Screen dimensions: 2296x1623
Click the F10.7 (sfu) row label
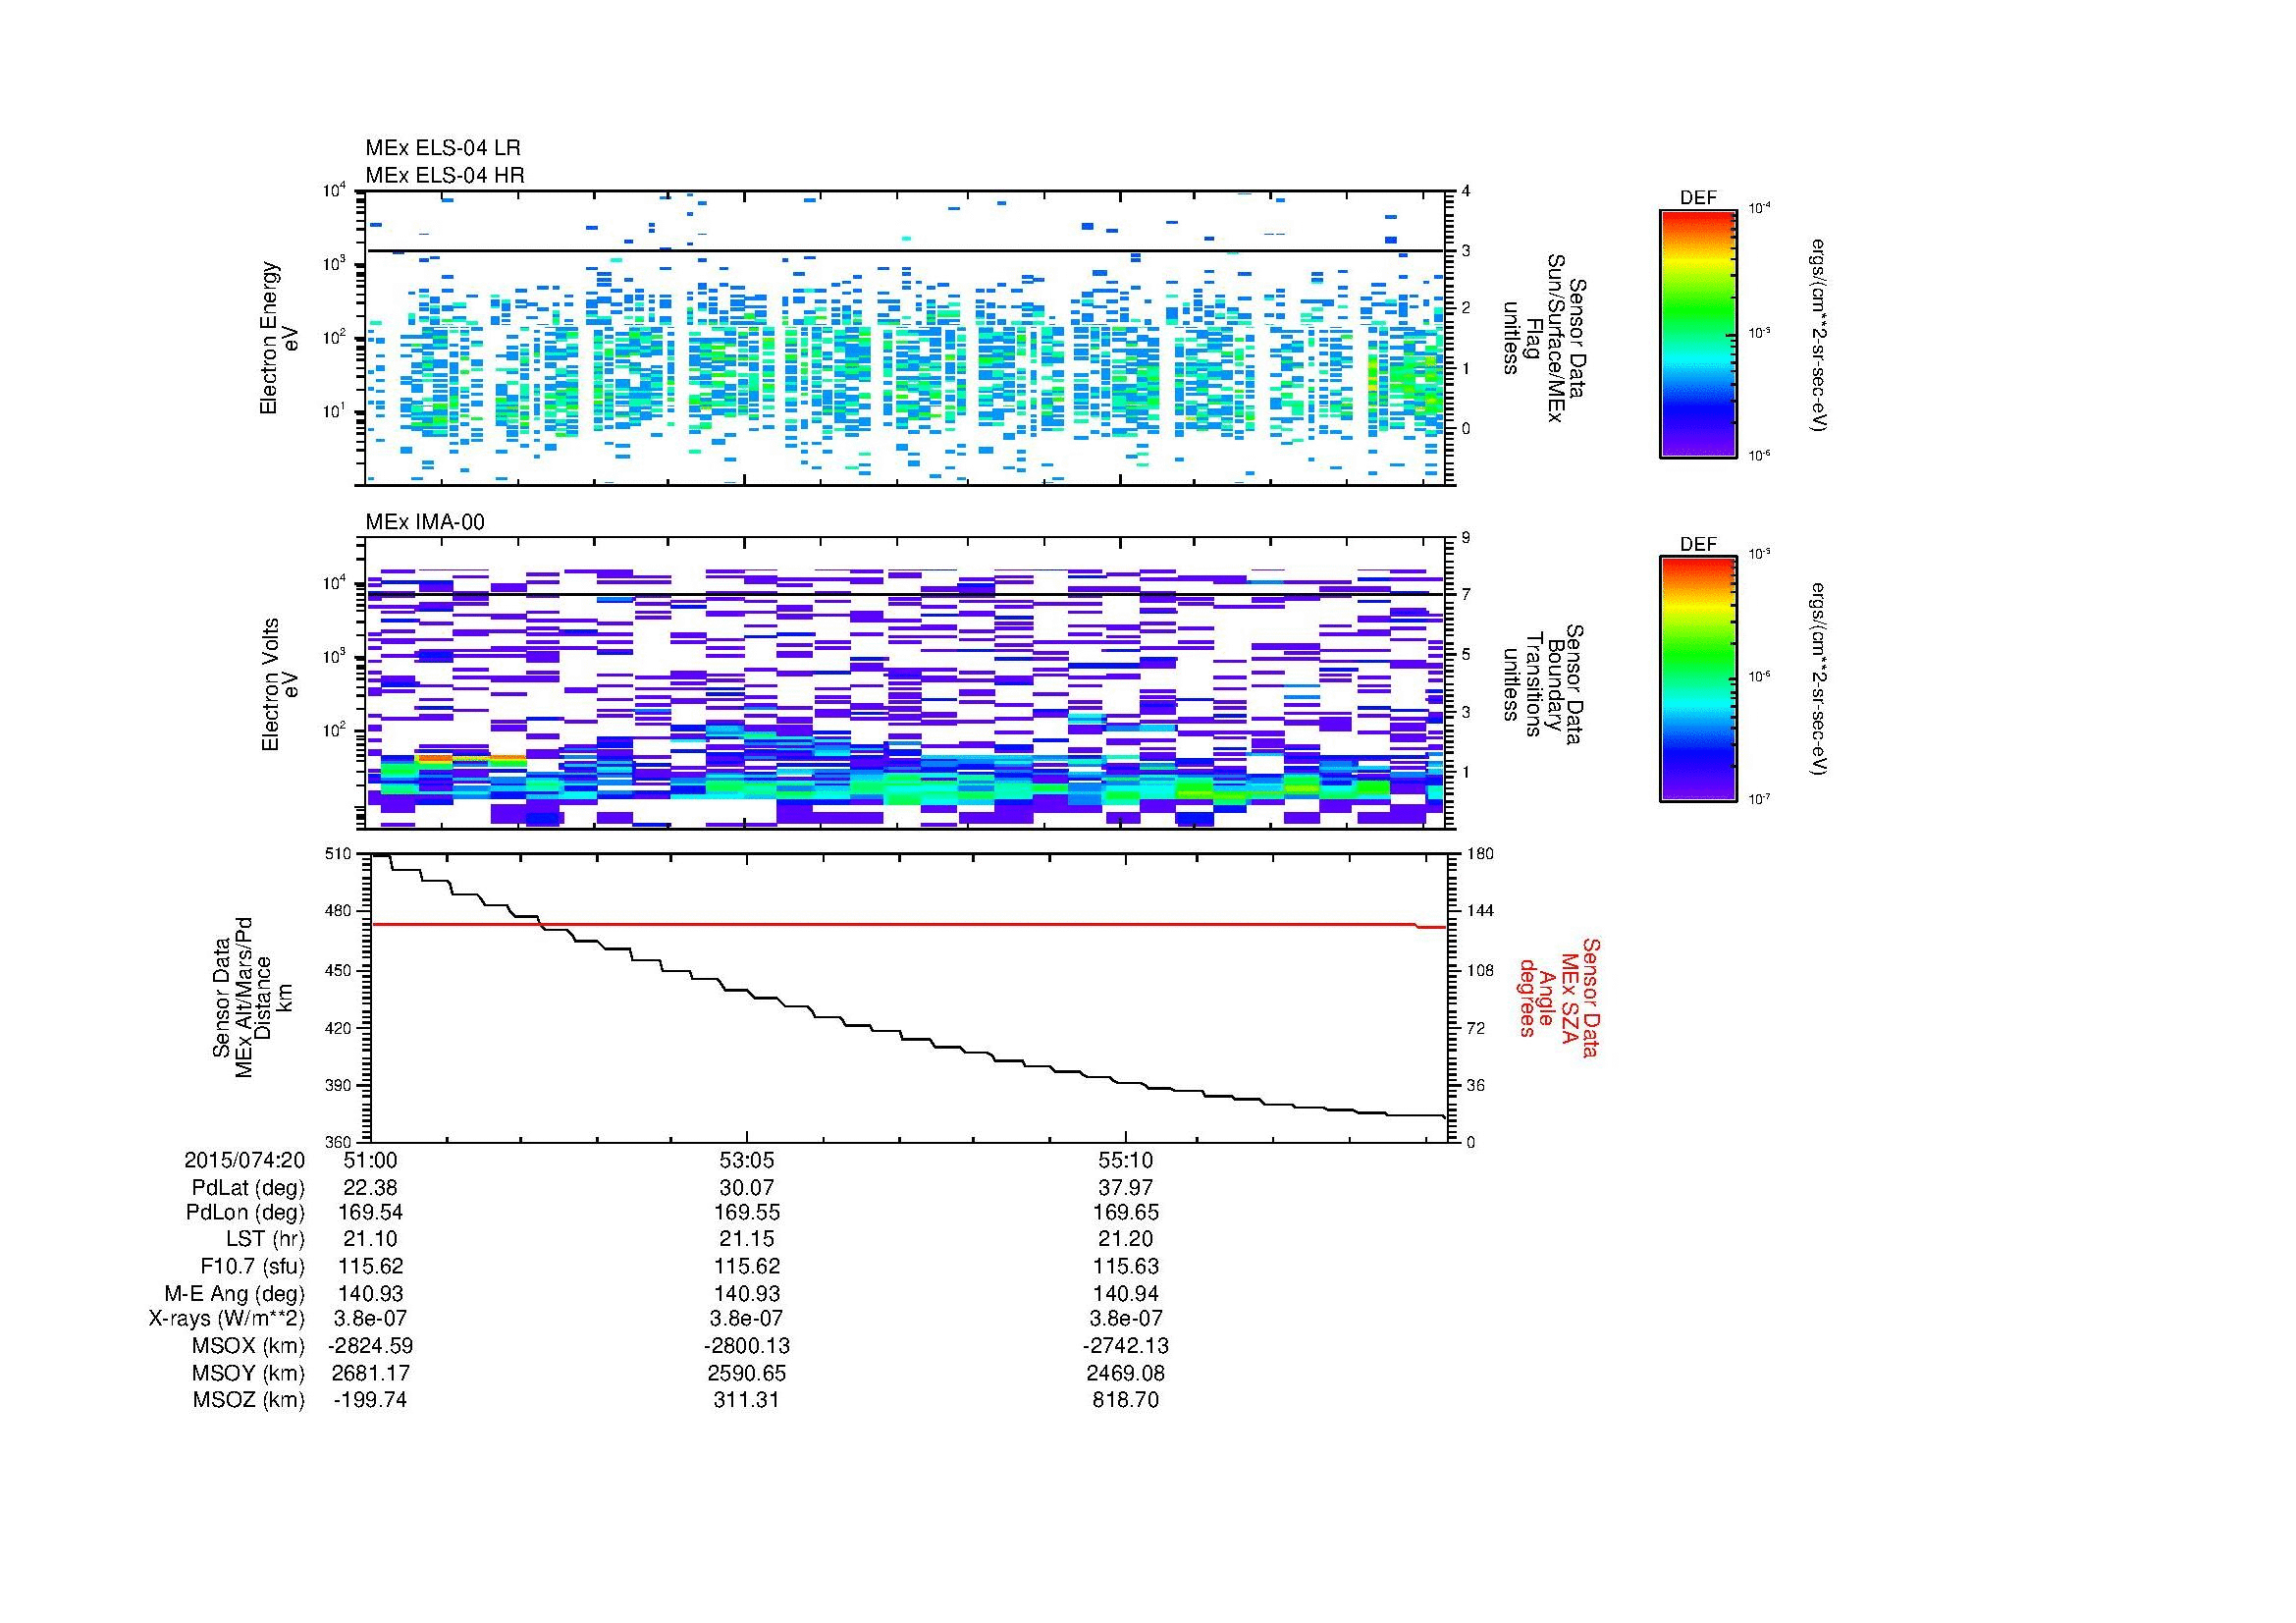coord(252,1266)
